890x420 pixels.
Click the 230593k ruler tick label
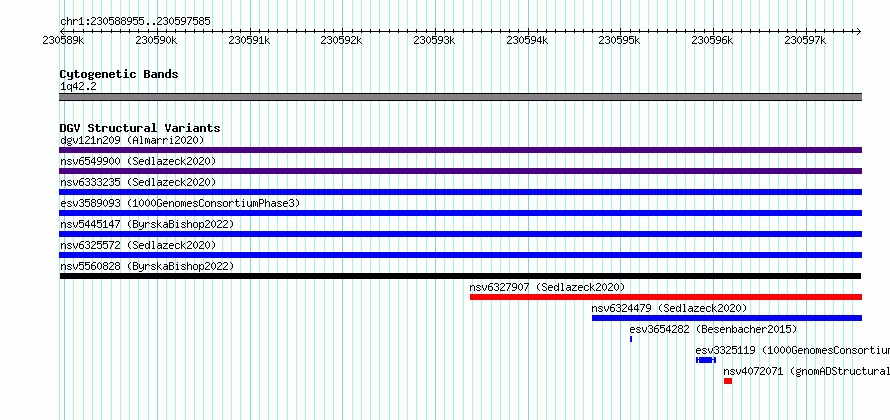[434, 40]
